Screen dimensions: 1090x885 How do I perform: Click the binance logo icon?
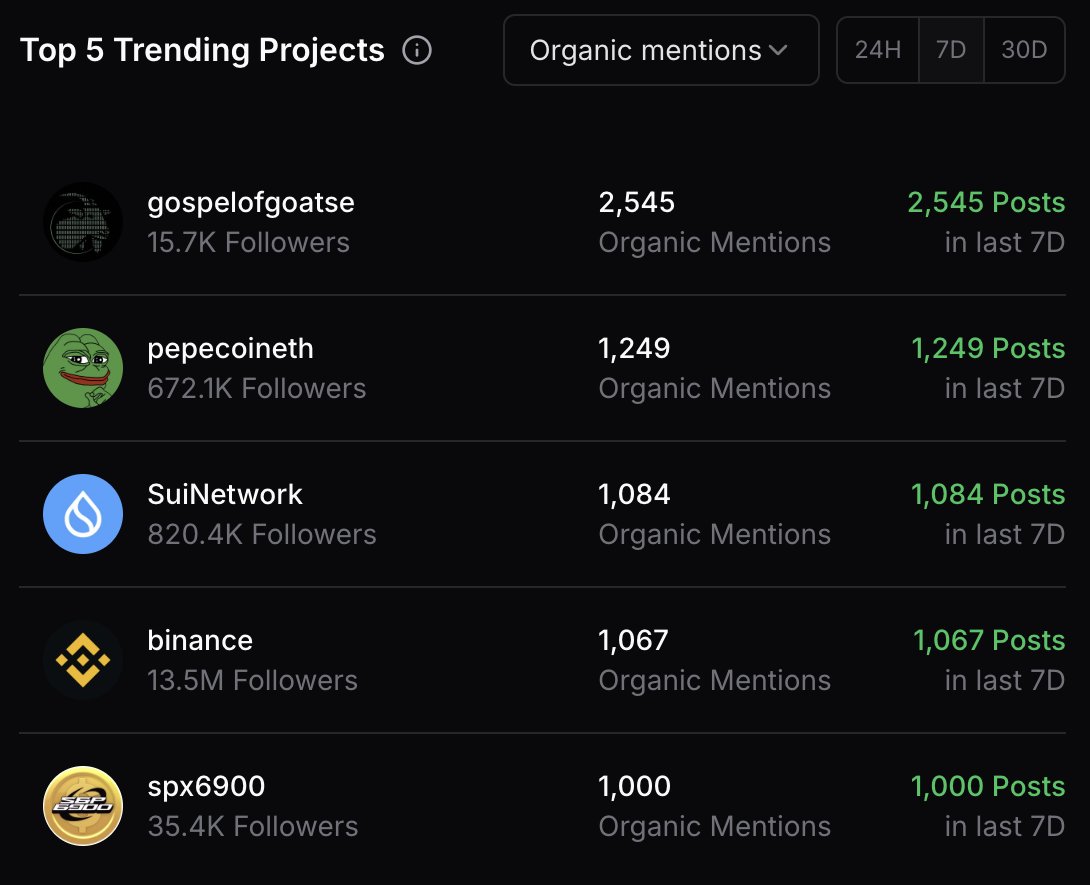point(83,660)
